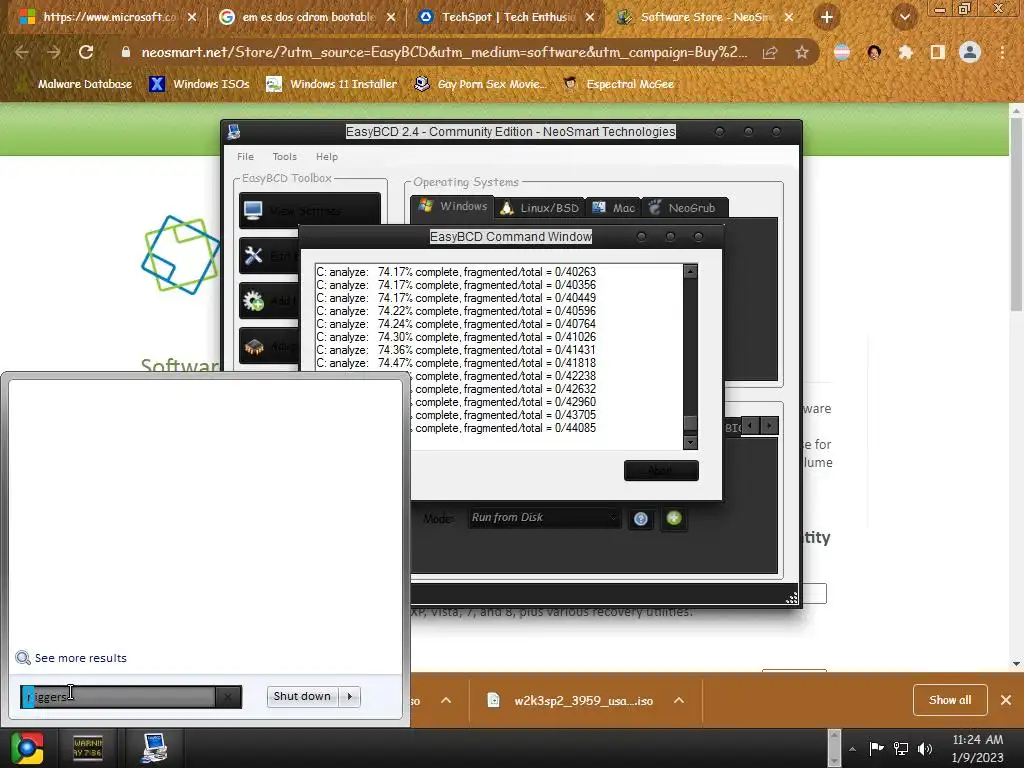The height and width of the screenshot is (768, 1024).
Task: Open the WARNING app on the taskbar
Action: click(88, 748)
